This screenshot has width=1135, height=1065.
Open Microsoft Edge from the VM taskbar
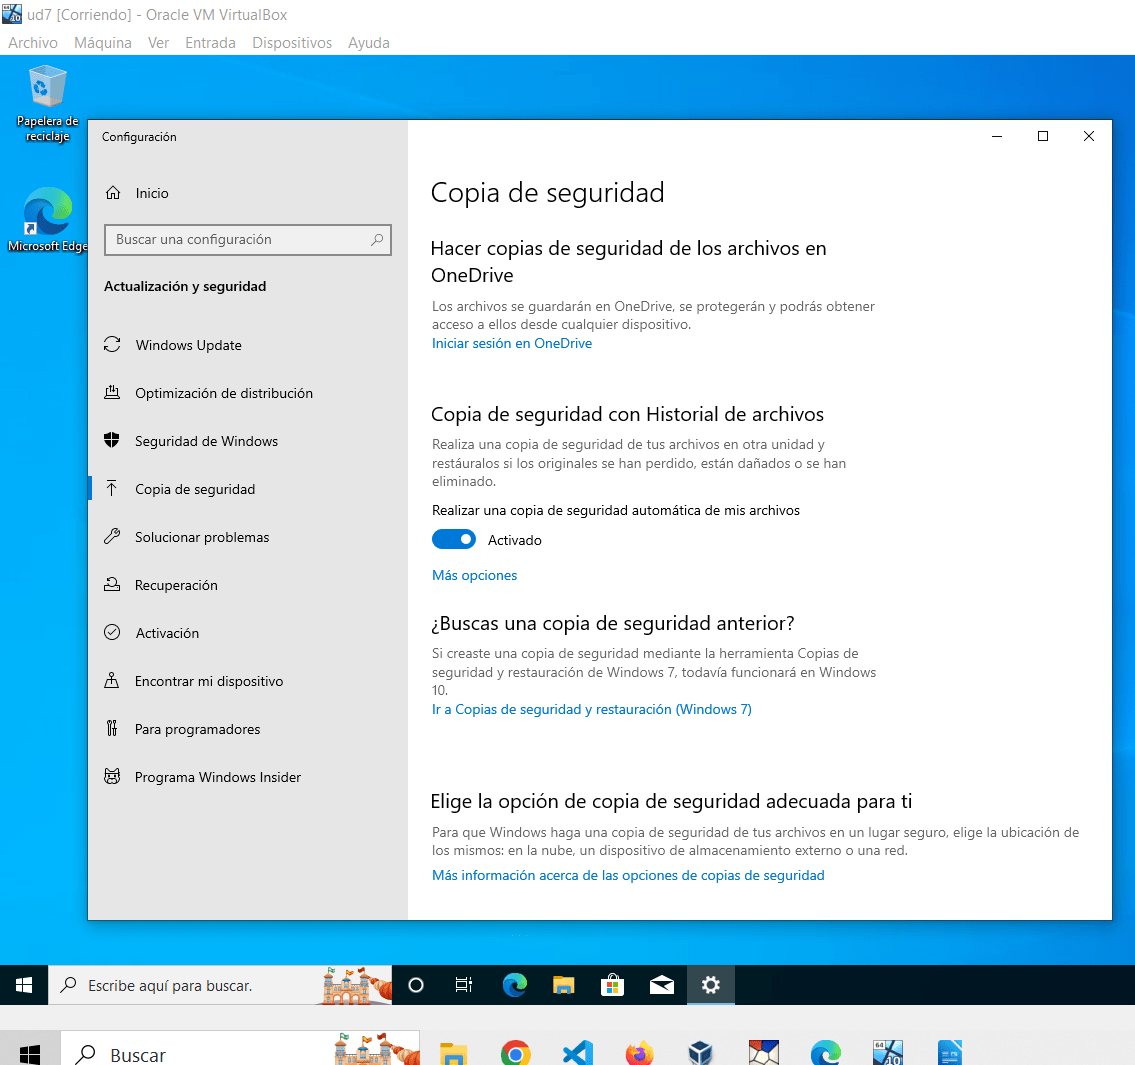tap(515, 985)
